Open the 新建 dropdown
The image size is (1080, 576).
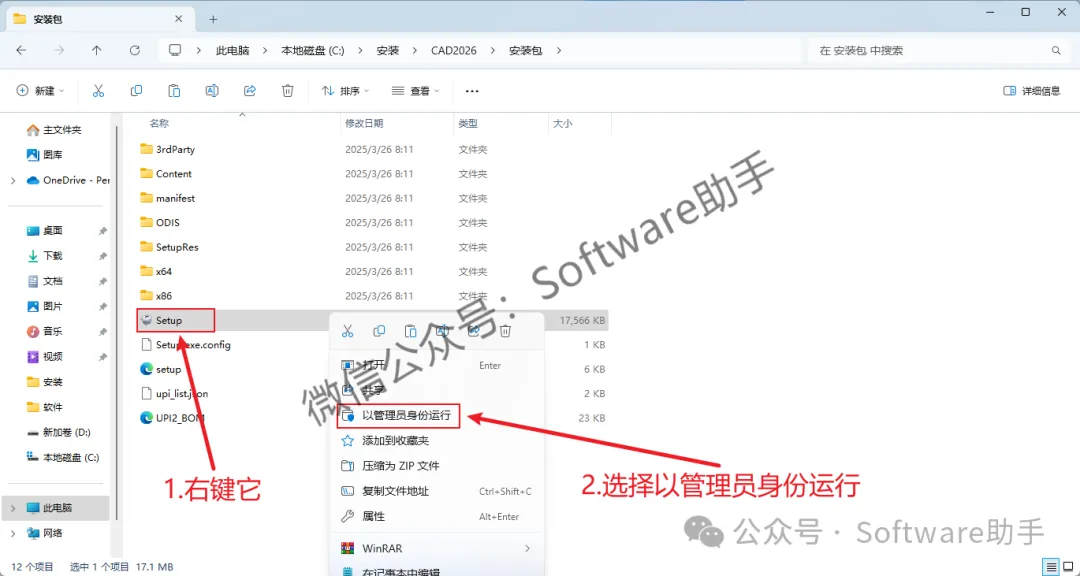(40, 91)
